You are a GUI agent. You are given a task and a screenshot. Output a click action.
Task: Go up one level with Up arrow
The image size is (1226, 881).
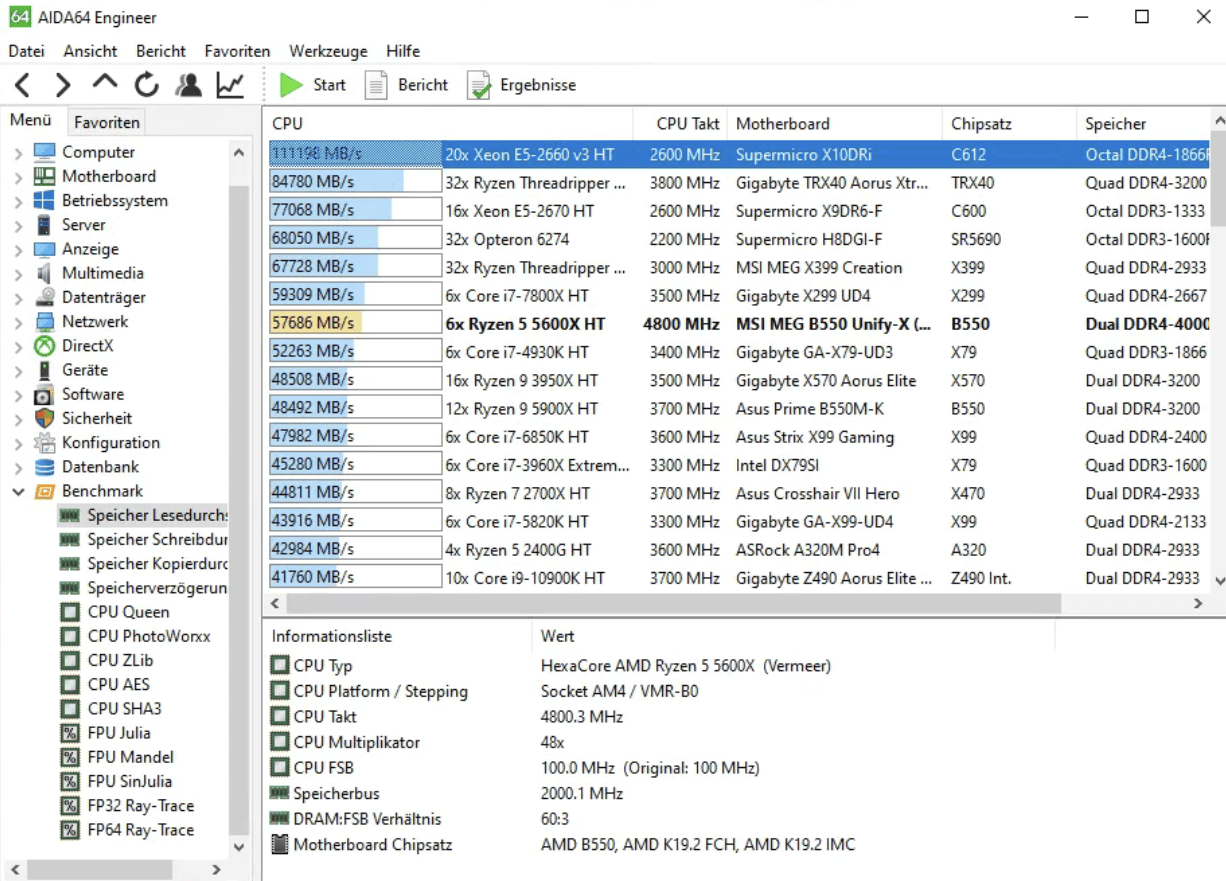pyautogui.click(x=105, y=83)
